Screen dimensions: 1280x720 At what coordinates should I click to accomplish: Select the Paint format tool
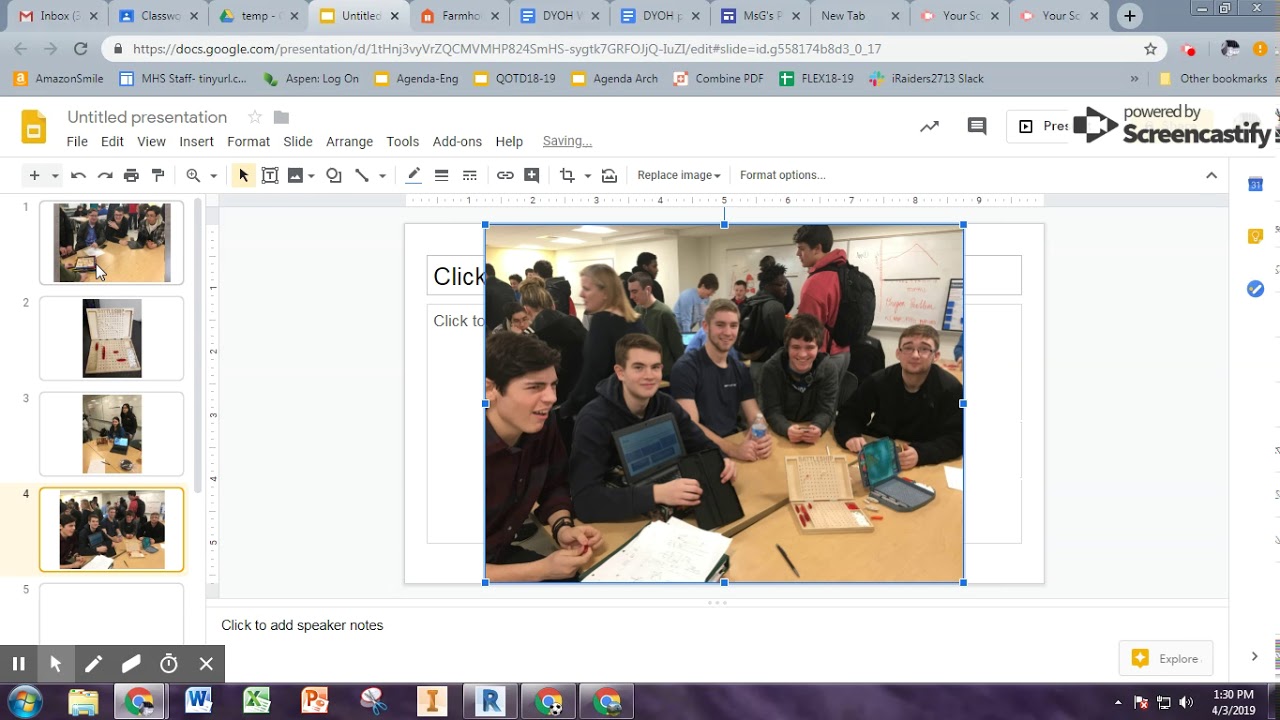coord(158,175)
